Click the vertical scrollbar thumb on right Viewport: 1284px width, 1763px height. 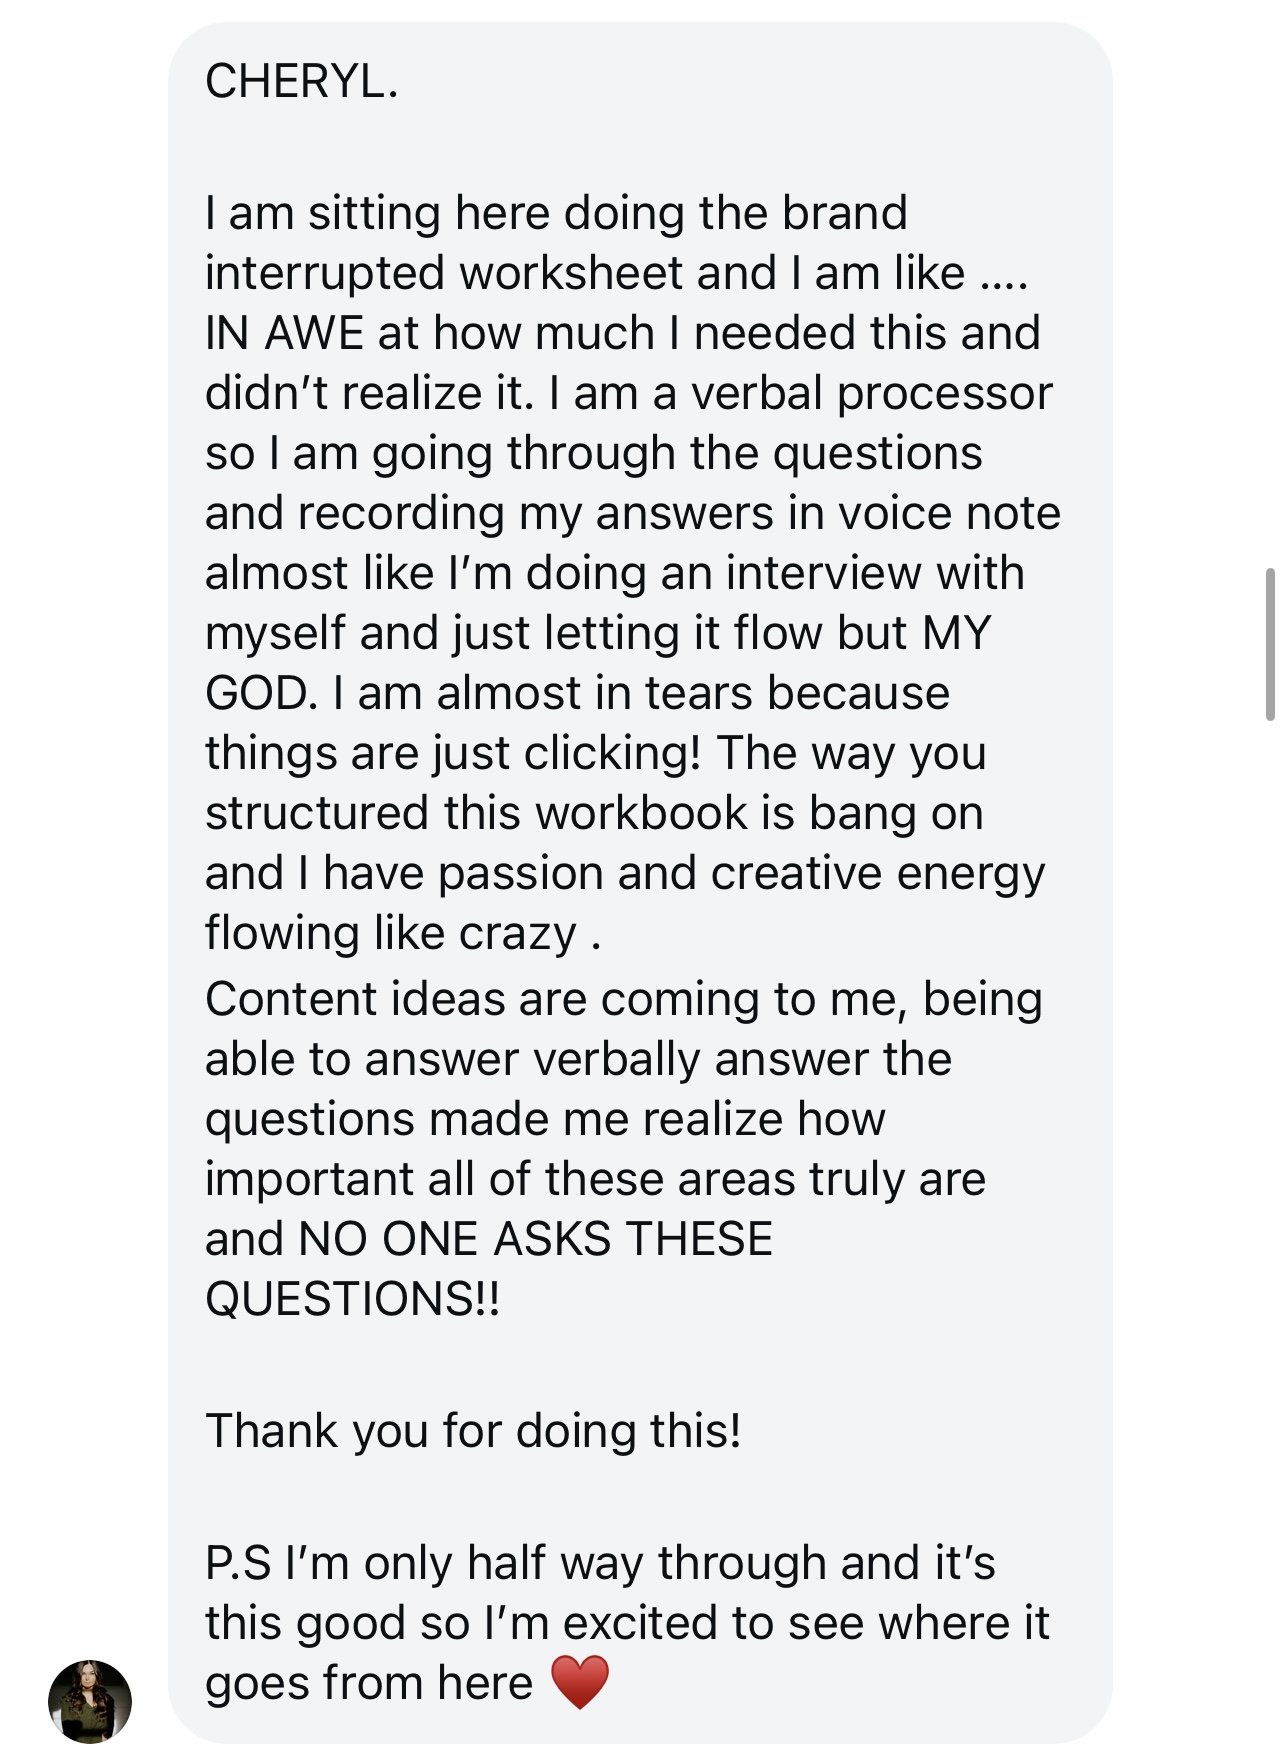pos(1270,644)
